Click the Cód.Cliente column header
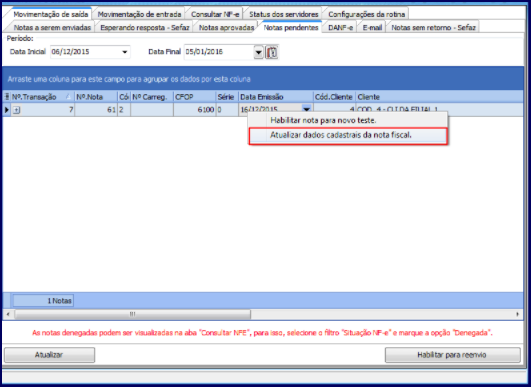The width and height of the screenshot is (531, 387). pyautogui.click(x=334, y=97)
